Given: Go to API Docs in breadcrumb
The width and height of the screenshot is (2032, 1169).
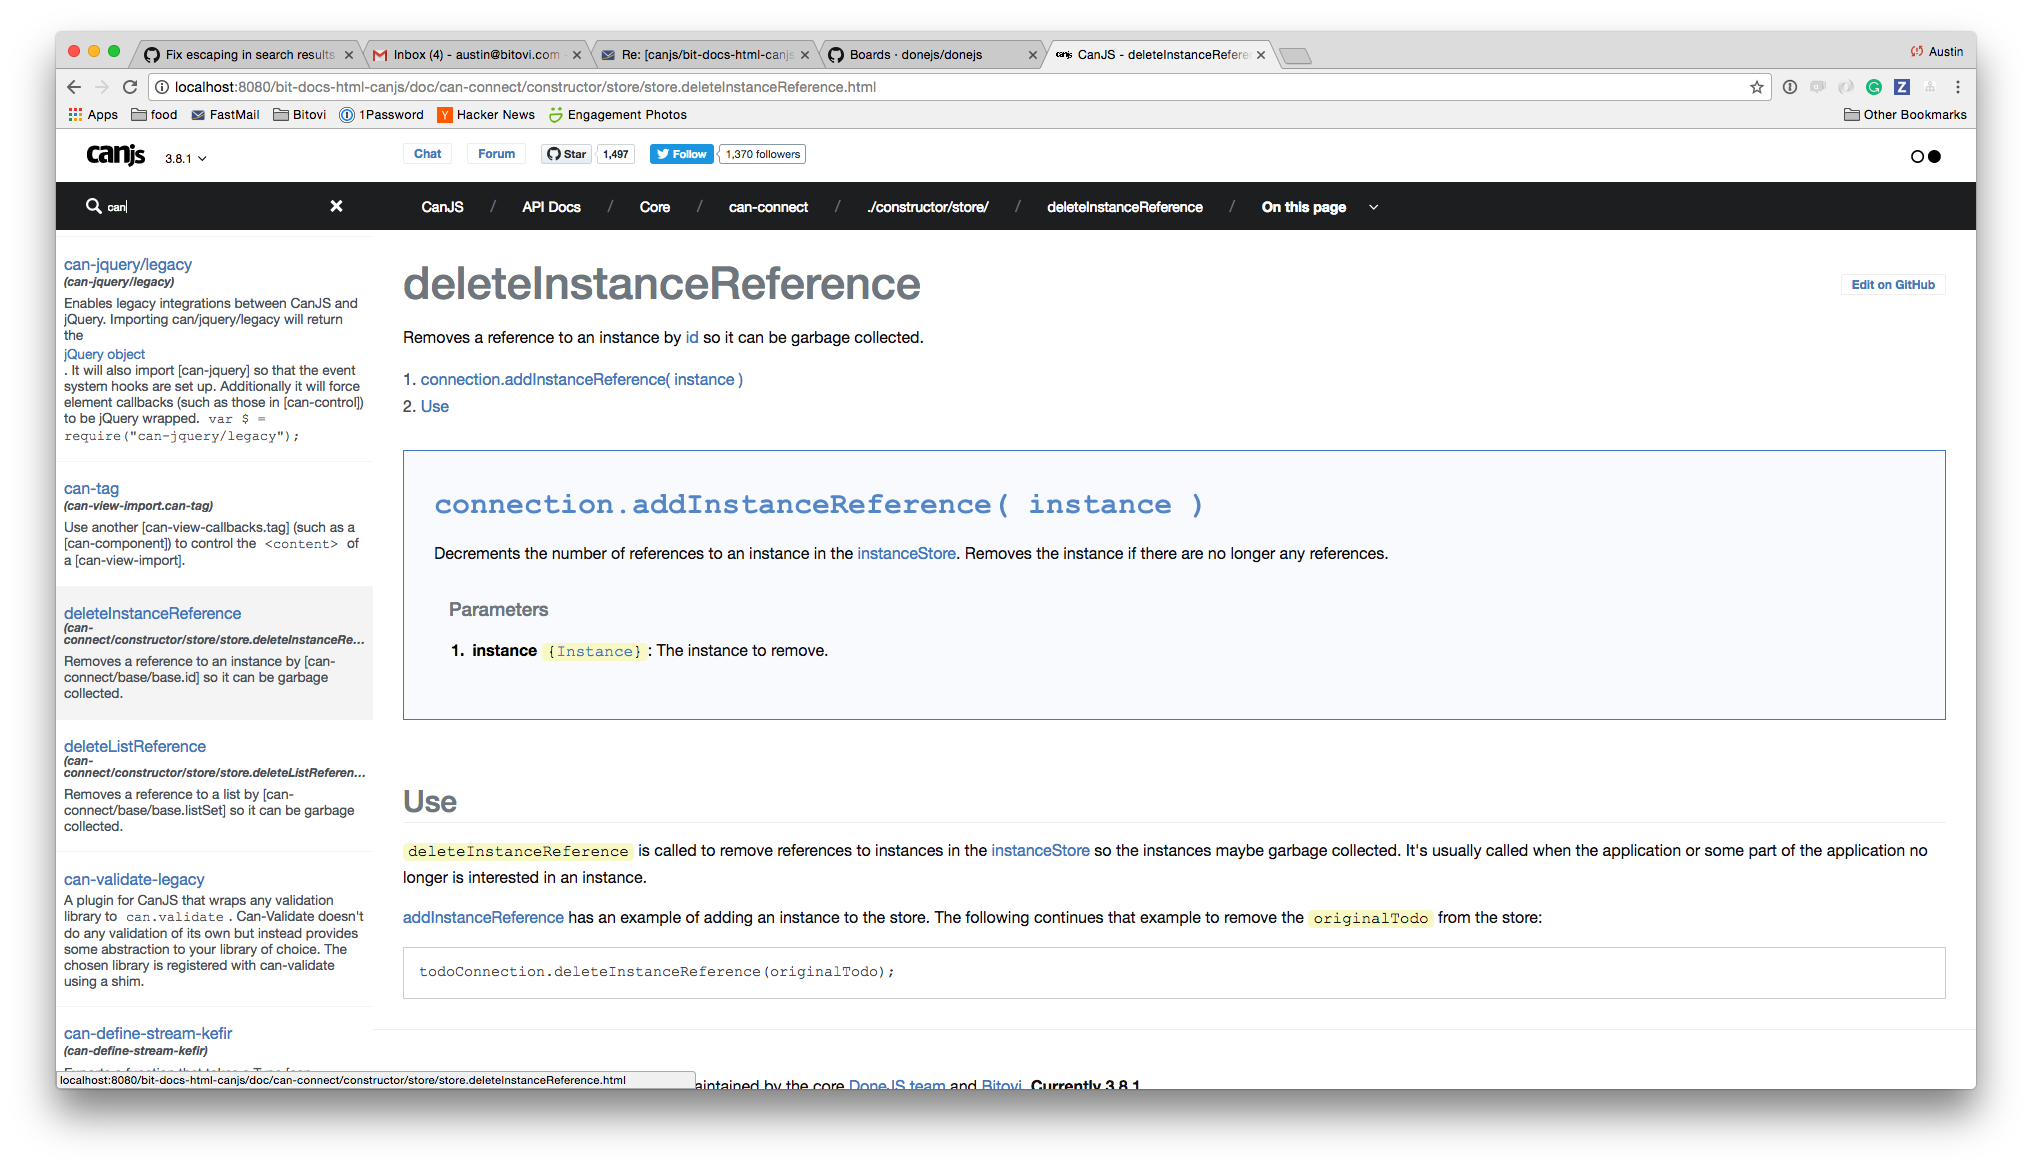Looking at the screenshot, I should [551, 207].
